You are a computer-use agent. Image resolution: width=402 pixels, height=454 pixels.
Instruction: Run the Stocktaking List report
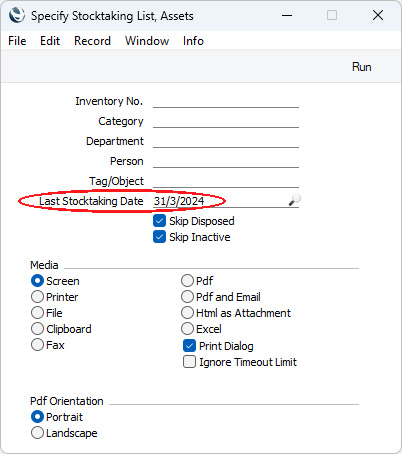click(x=361, y=67)
